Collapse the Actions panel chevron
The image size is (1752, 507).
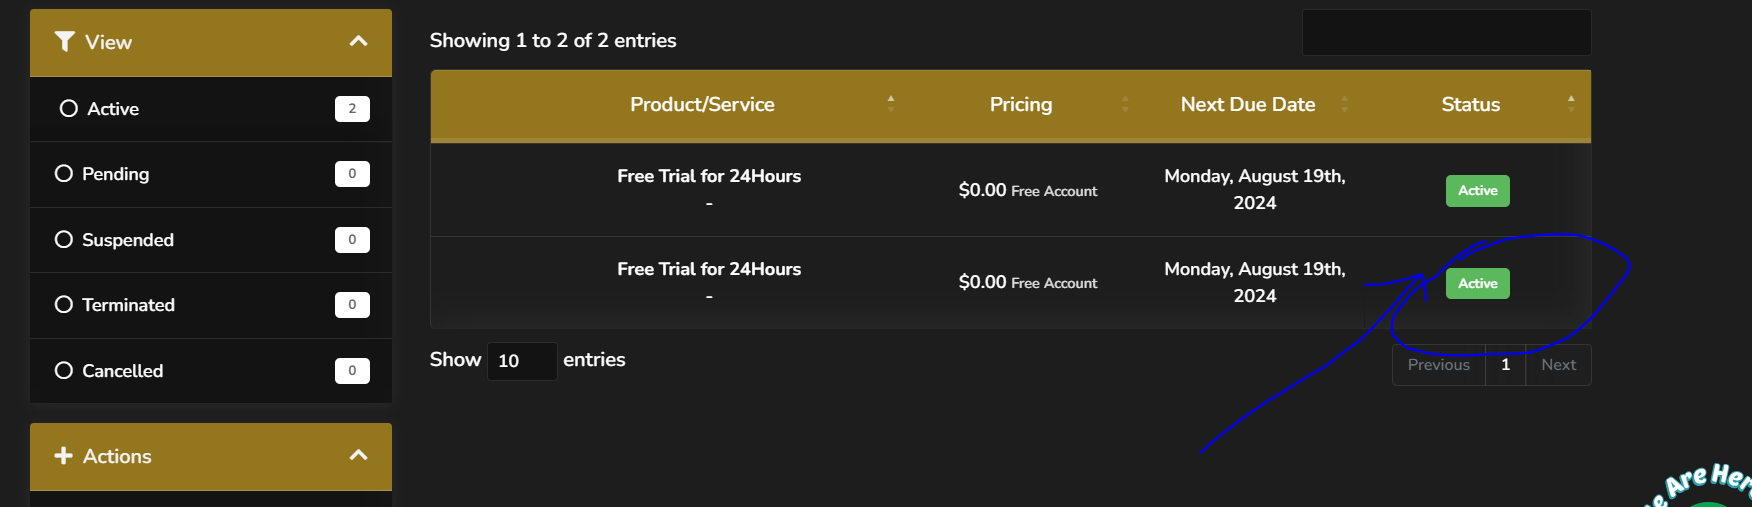pyautogui.click(x=358, y=455)
